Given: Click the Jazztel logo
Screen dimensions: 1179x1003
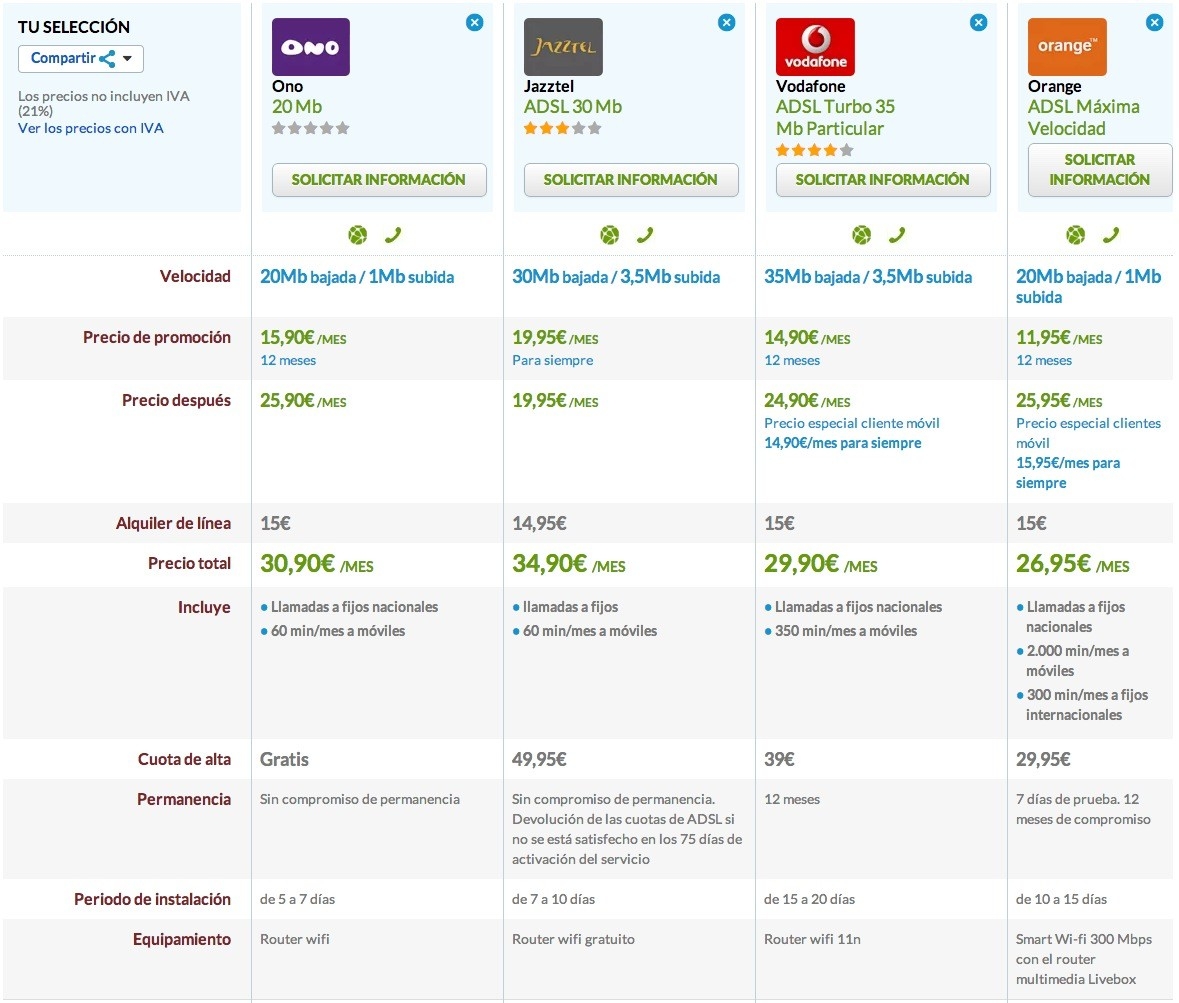Looking at the screenshot, I should pos(563,47).
